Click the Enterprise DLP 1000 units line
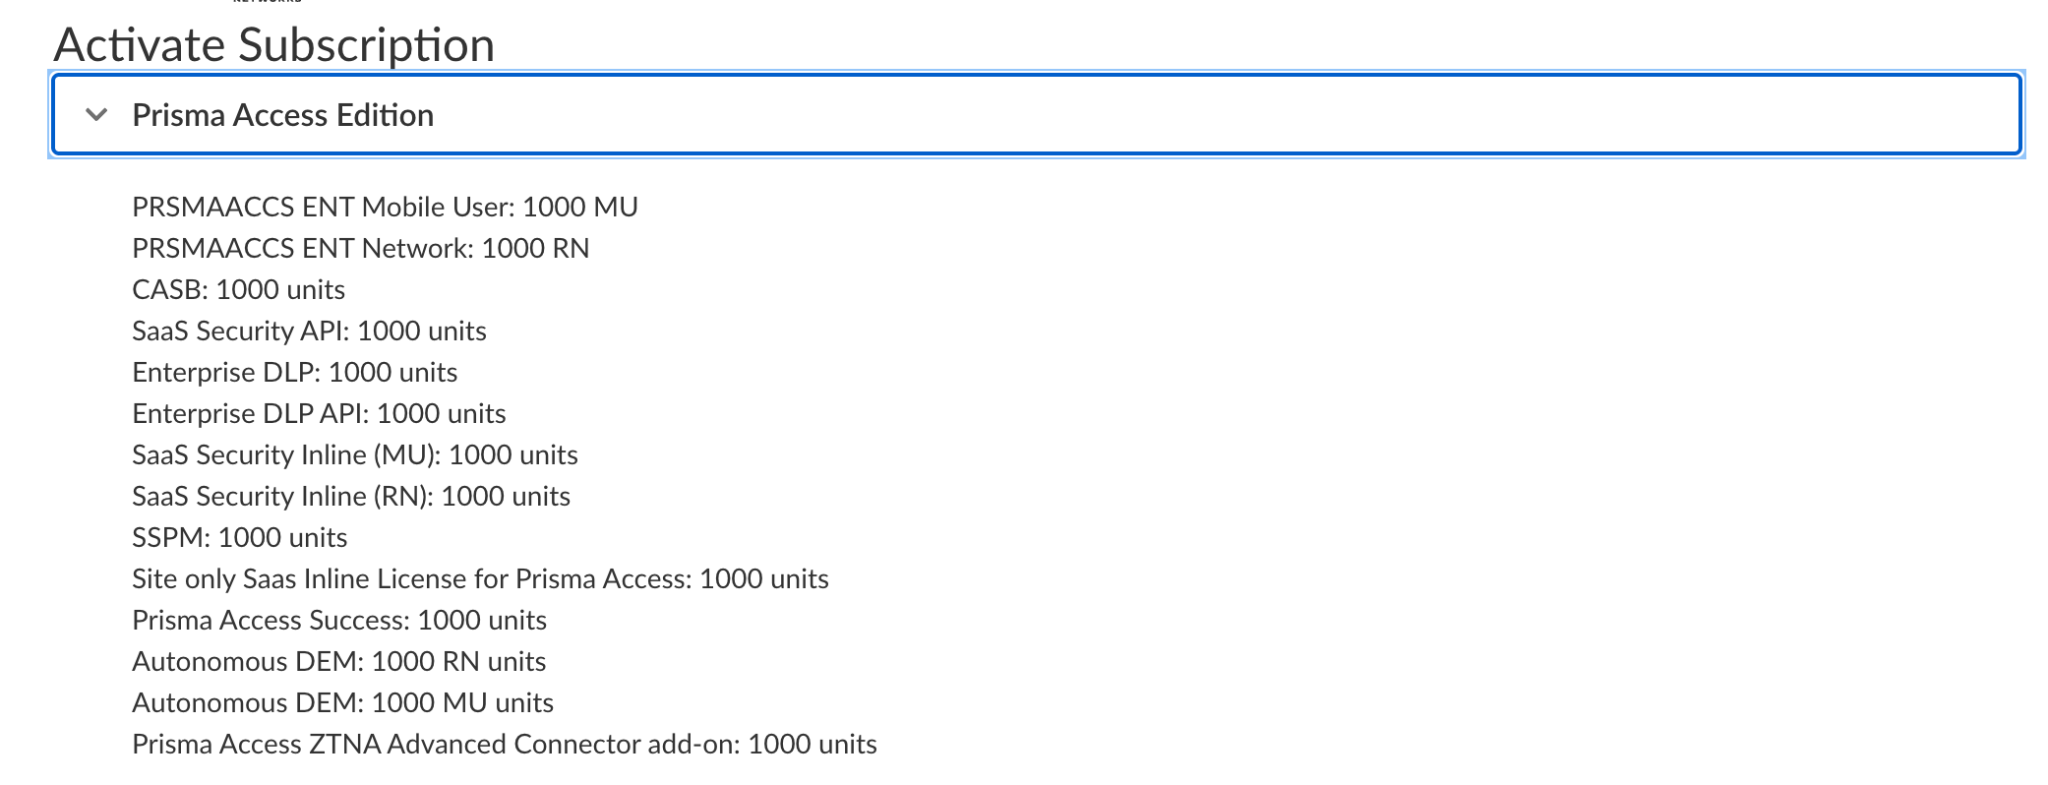The width and height of the screenshot is (2048, 785). [294, 372]
